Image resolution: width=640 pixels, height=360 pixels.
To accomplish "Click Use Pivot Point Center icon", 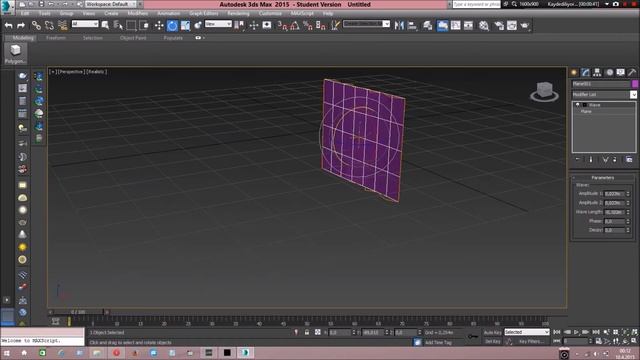I will tap(239, 25).
